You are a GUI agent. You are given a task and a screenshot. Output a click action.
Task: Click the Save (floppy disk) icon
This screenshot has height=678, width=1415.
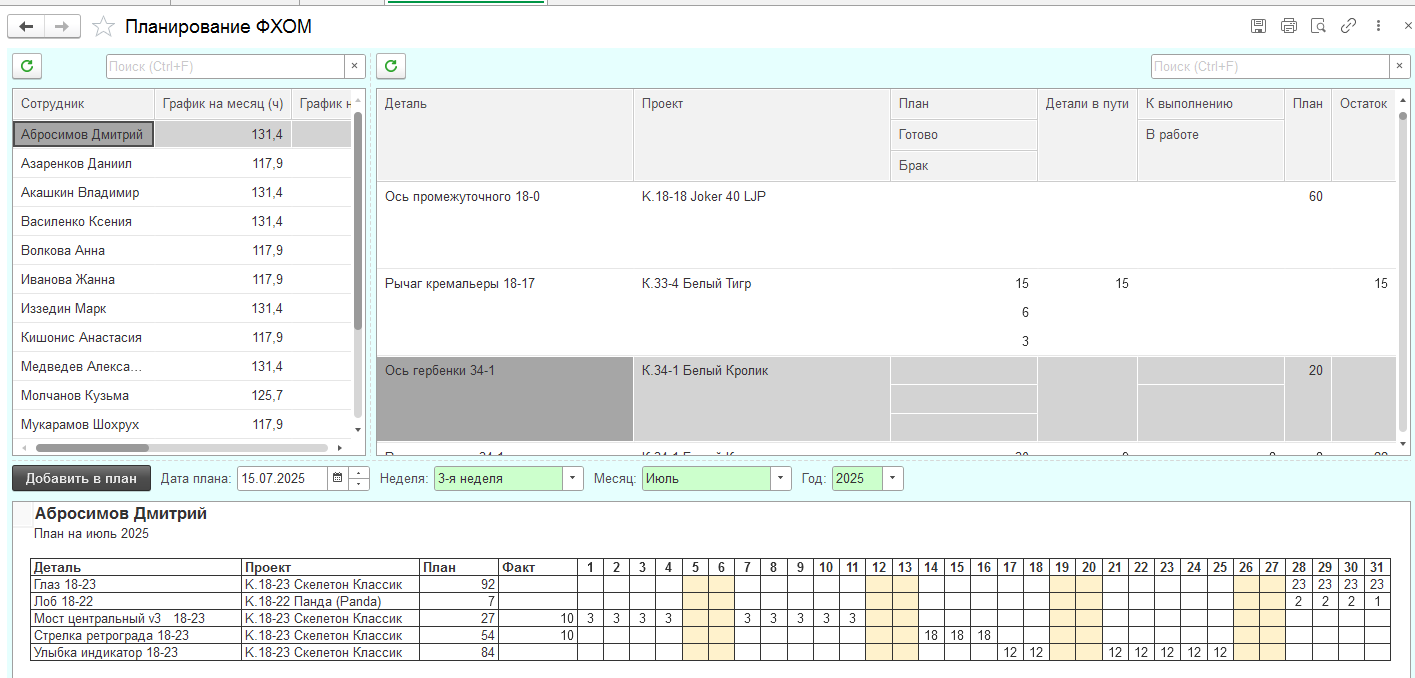[1258, 27]
